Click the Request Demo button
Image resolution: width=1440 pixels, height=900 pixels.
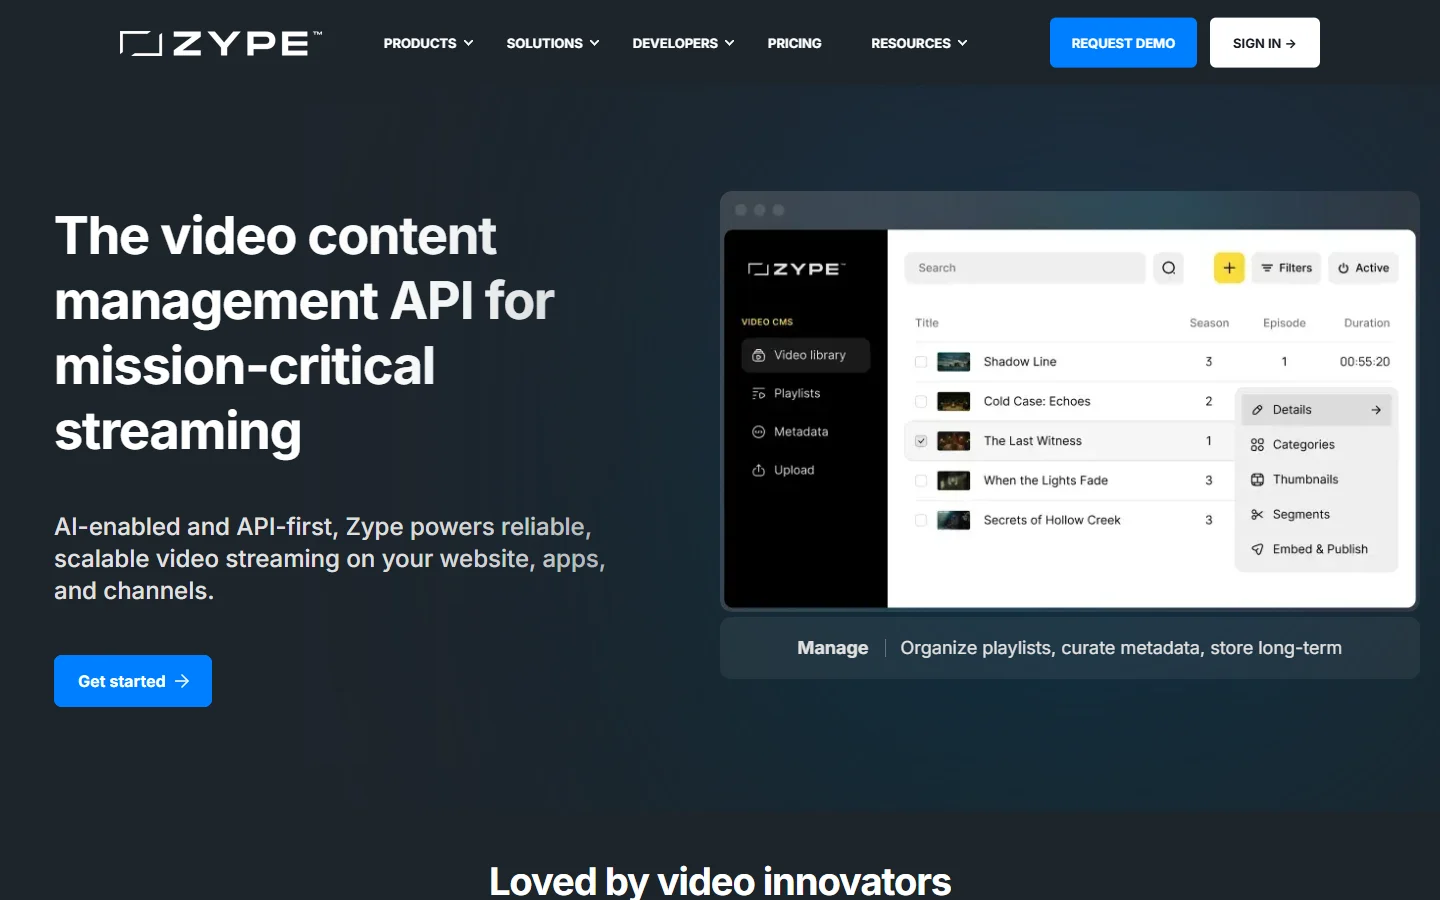1123,43
